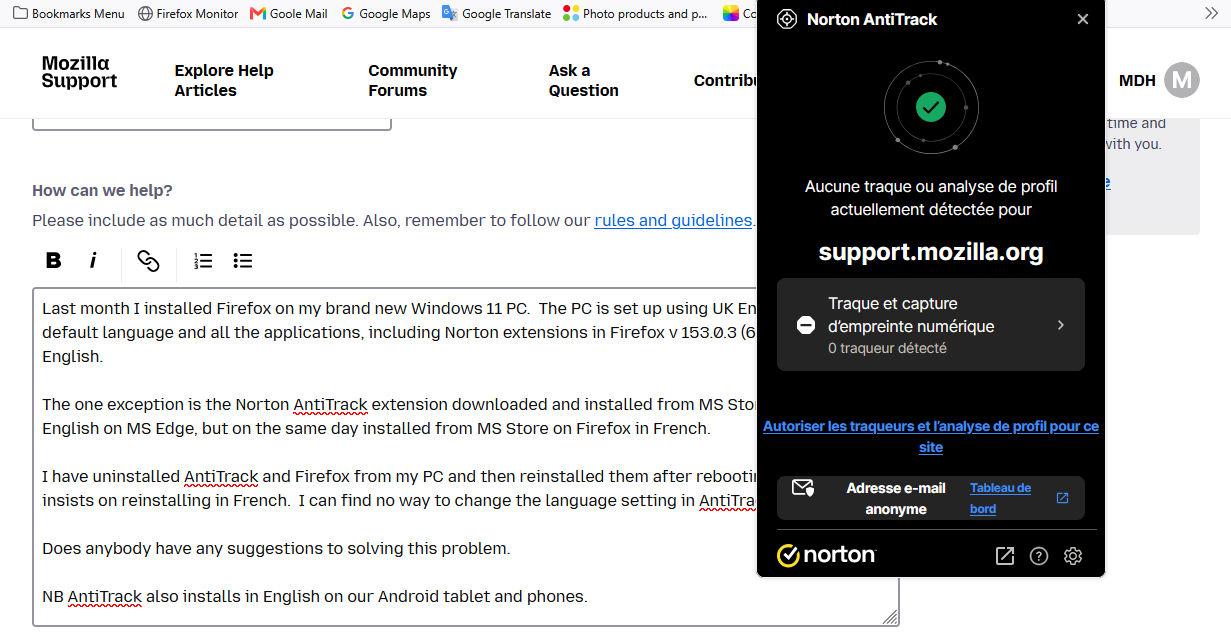The height and width of the screenshot is (632, 1231).
Task: Show more bookmarks with the double chevron
Action: (1210, 13)
